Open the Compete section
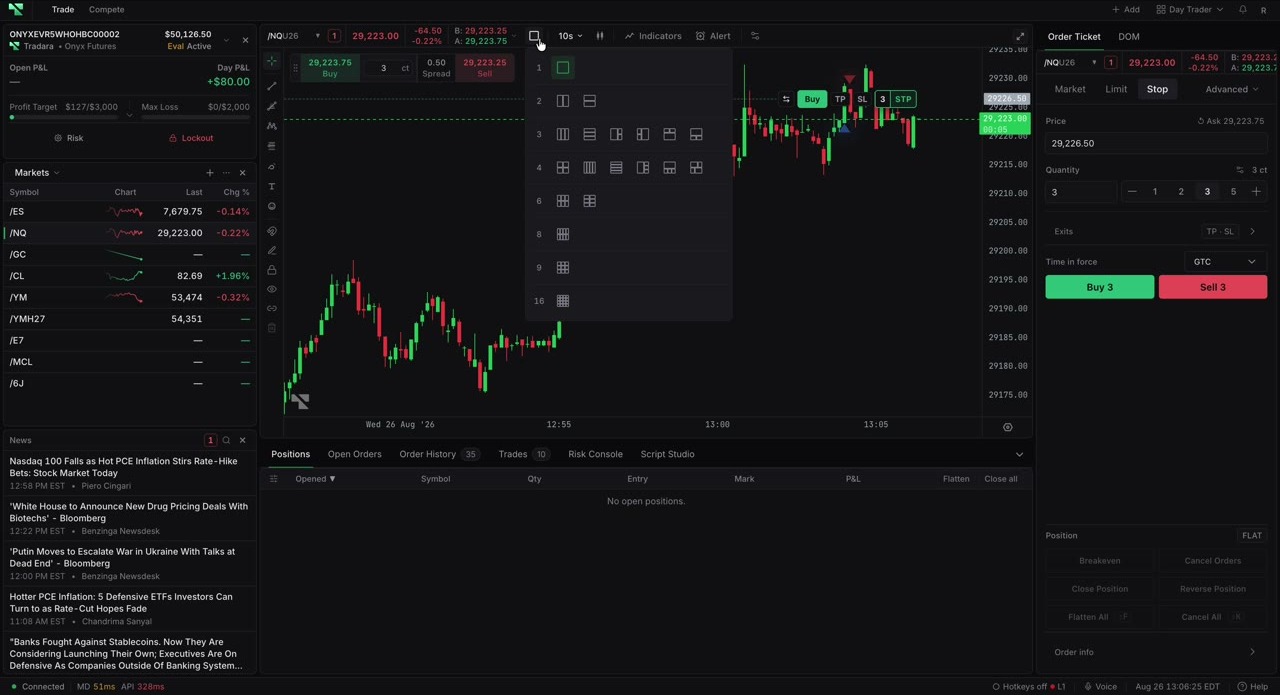 (x=107, y=10)
